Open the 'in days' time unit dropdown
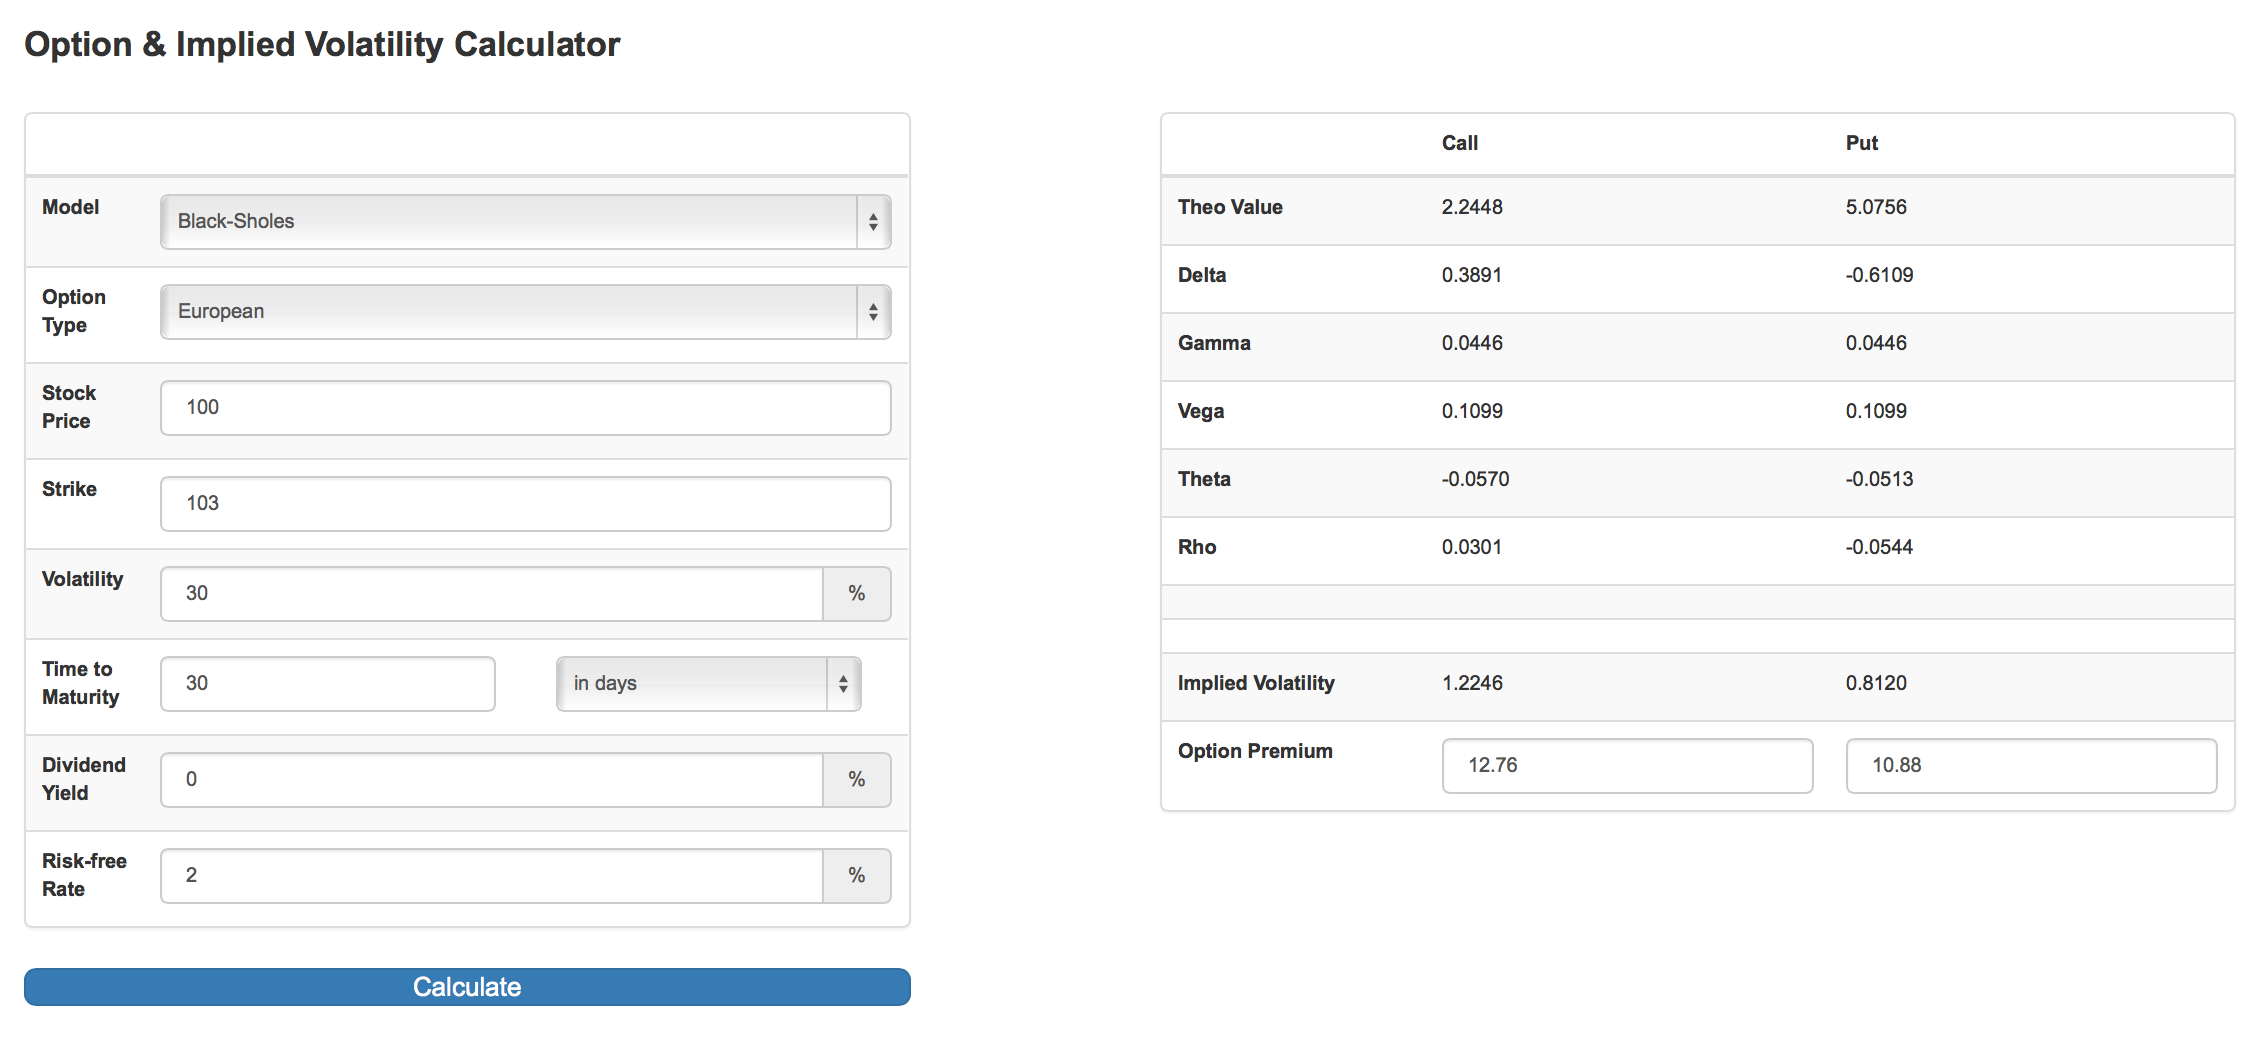The image size is (2250, 1044). tap(708, 683)
